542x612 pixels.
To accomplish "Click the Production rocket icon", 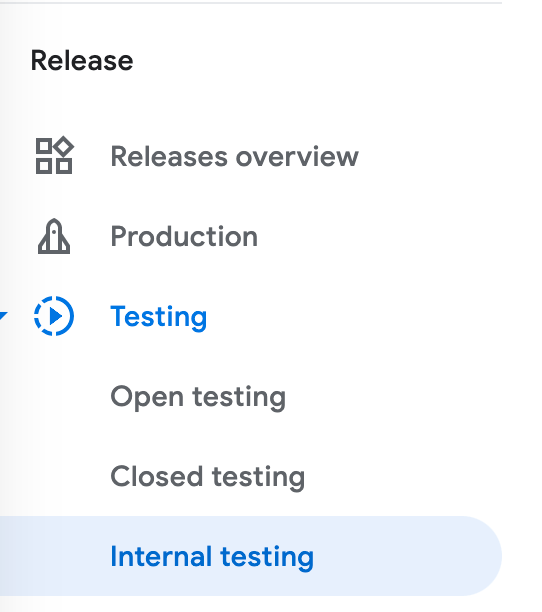I will tap(54, 236).
